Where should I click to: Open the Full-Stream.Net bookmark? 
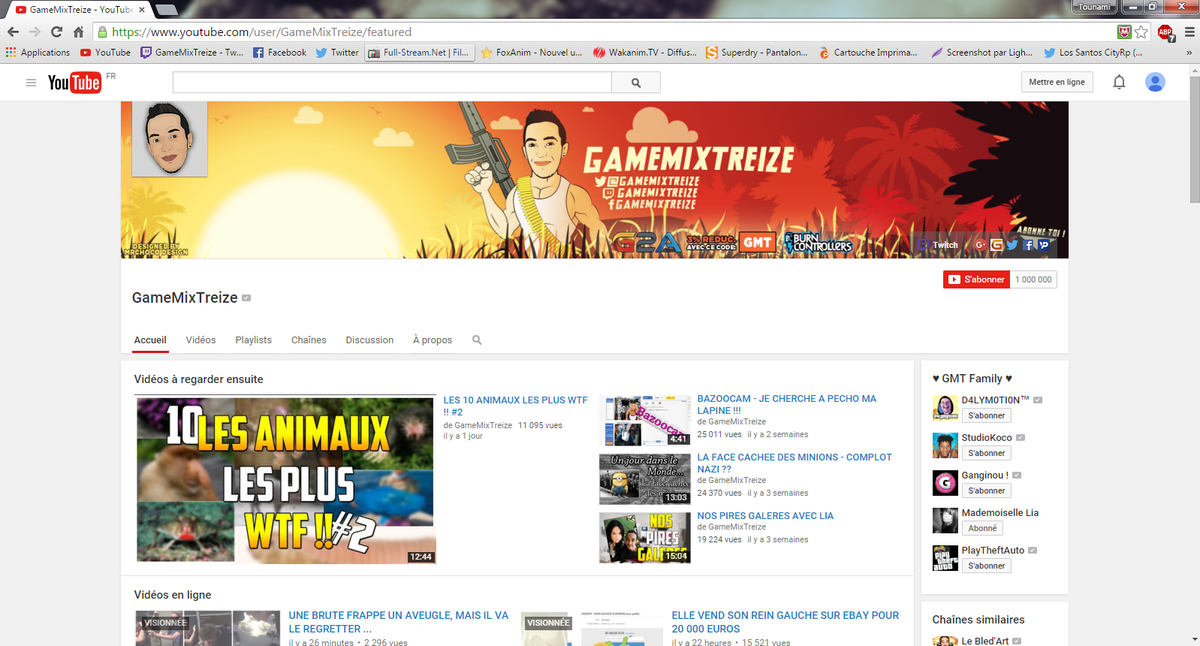[x=419, y=52]
